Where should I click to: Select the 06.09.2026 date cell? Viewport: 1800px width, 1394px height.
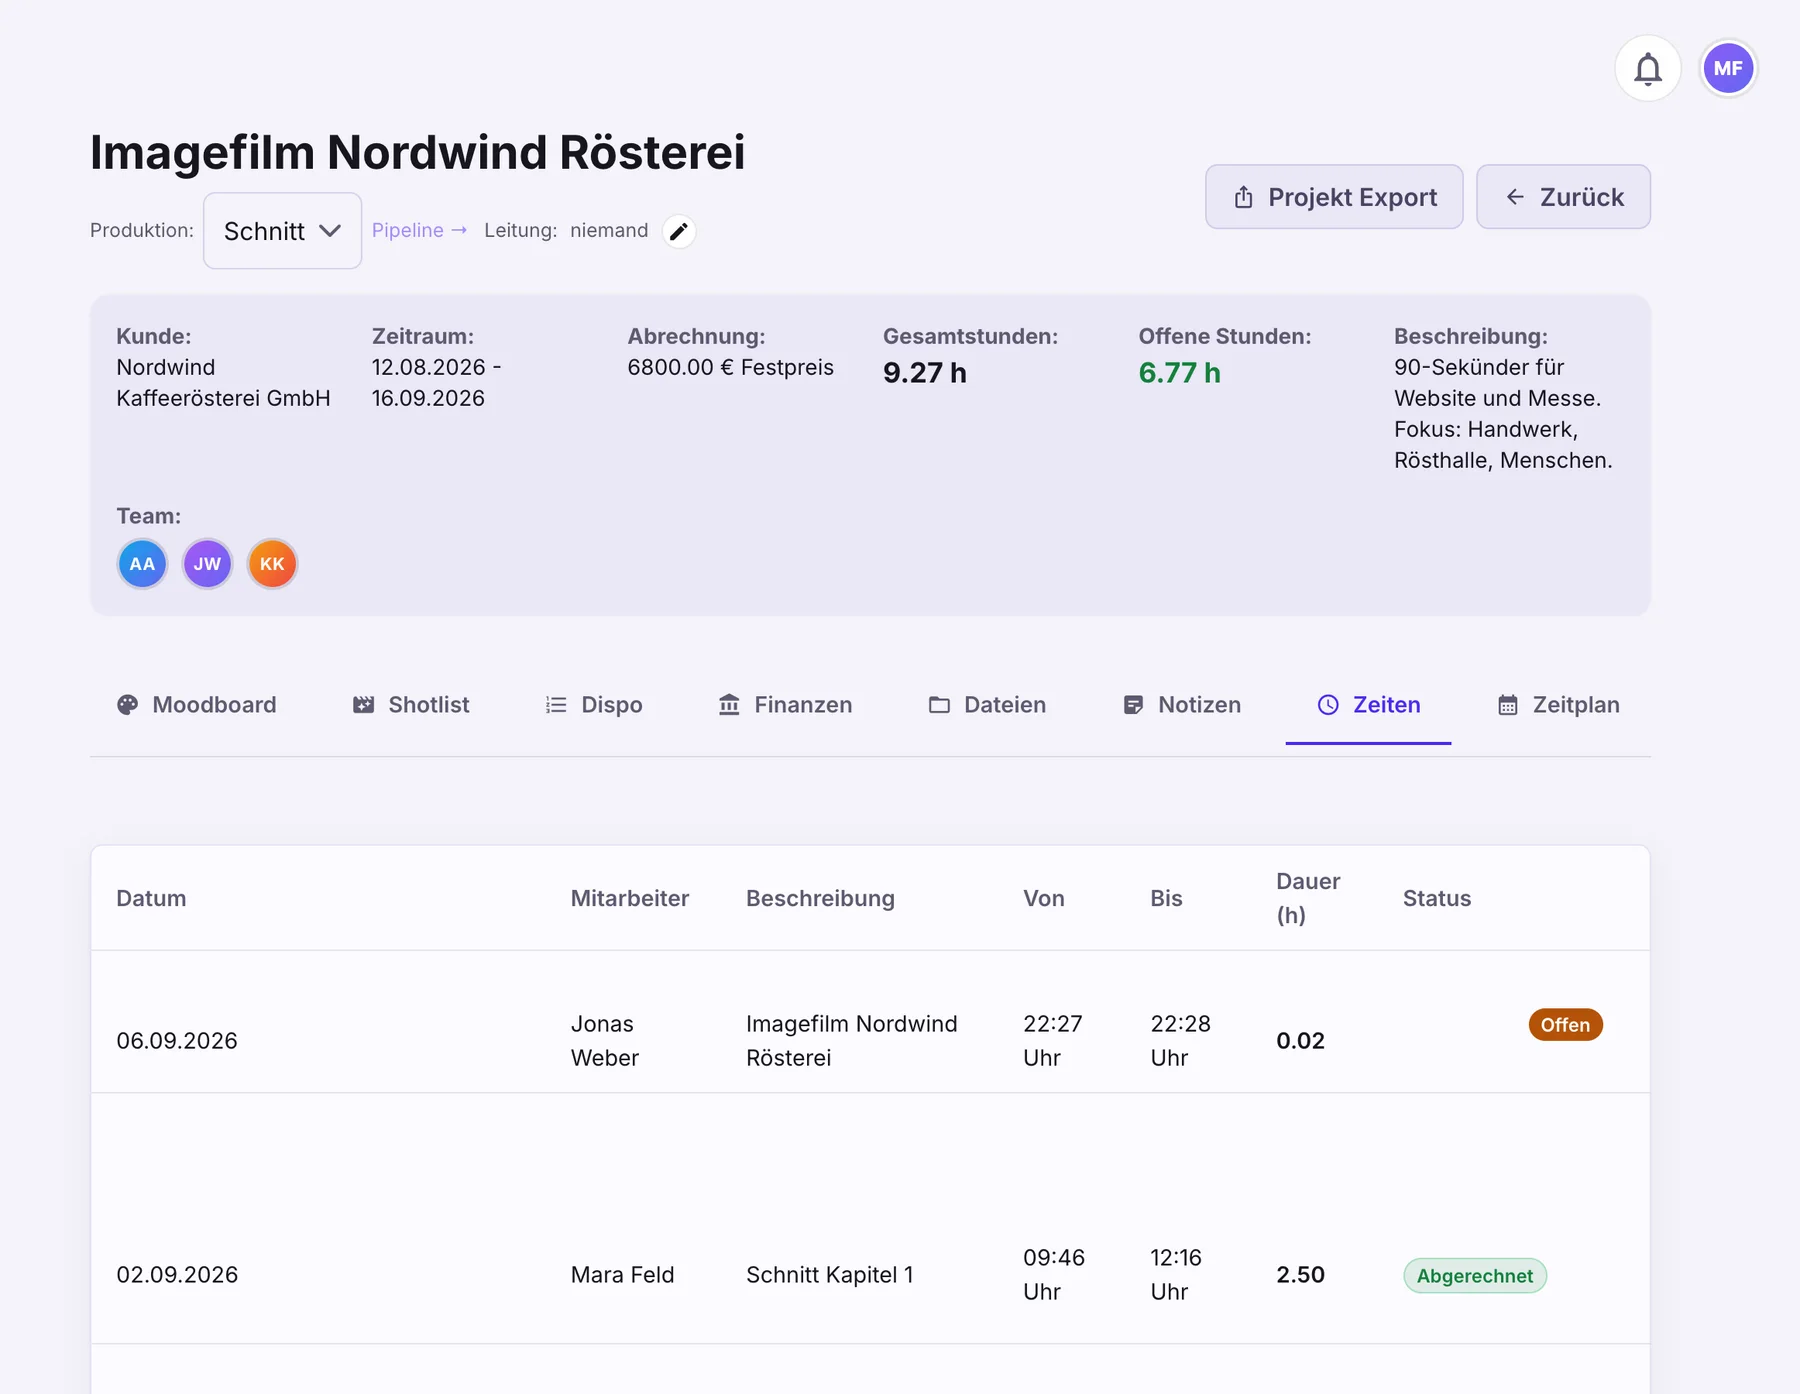click(x=177, y=1041)
